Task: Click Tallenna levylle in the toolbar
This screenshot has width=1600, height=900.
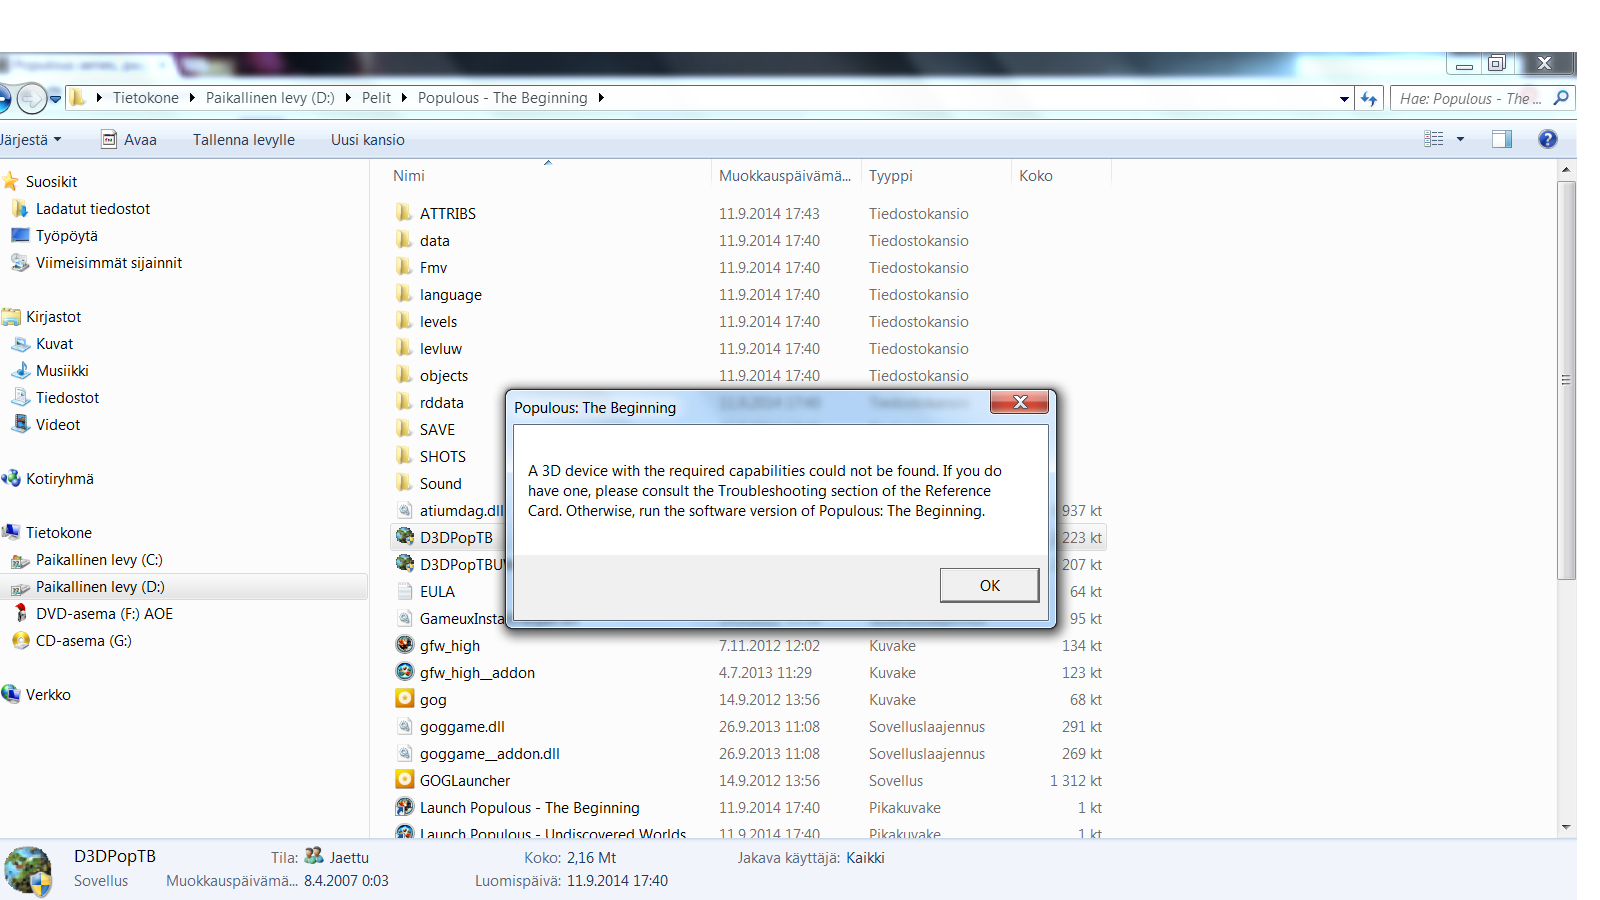Action: click(x=244, y=139)
